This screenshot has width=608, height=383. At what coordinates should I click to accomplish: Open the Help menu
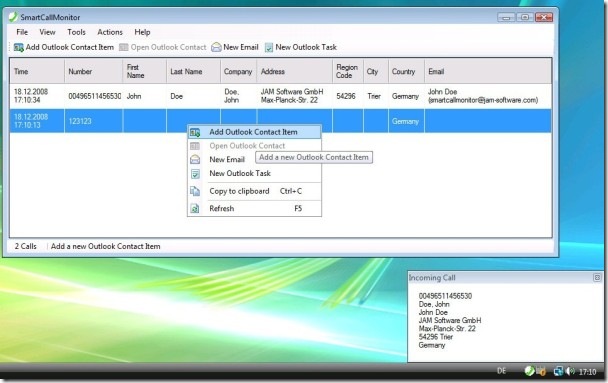coord(142,32)
